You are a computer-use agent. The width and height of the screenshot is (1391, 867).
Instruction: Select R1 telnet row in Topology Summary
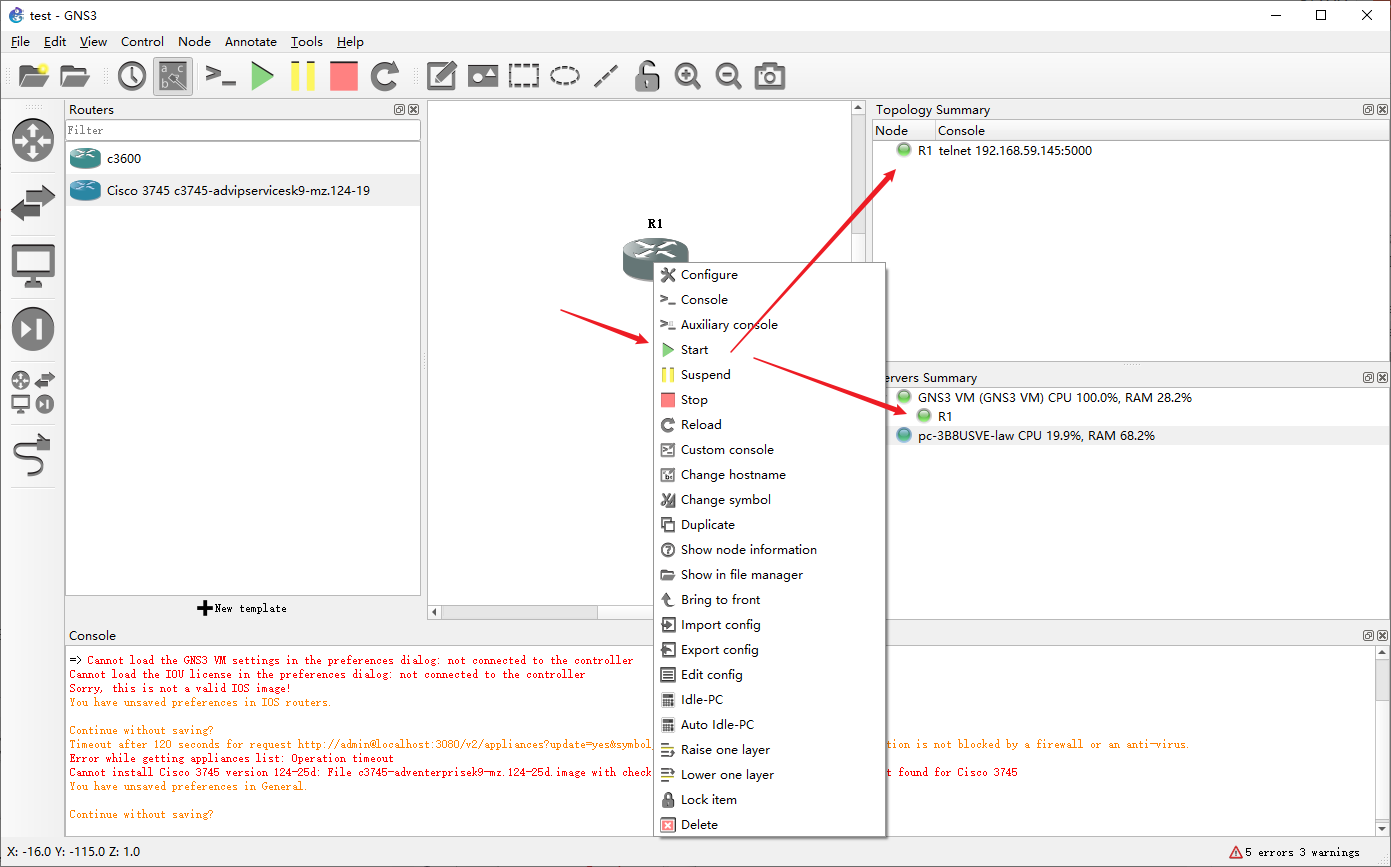click(1130, 151)
